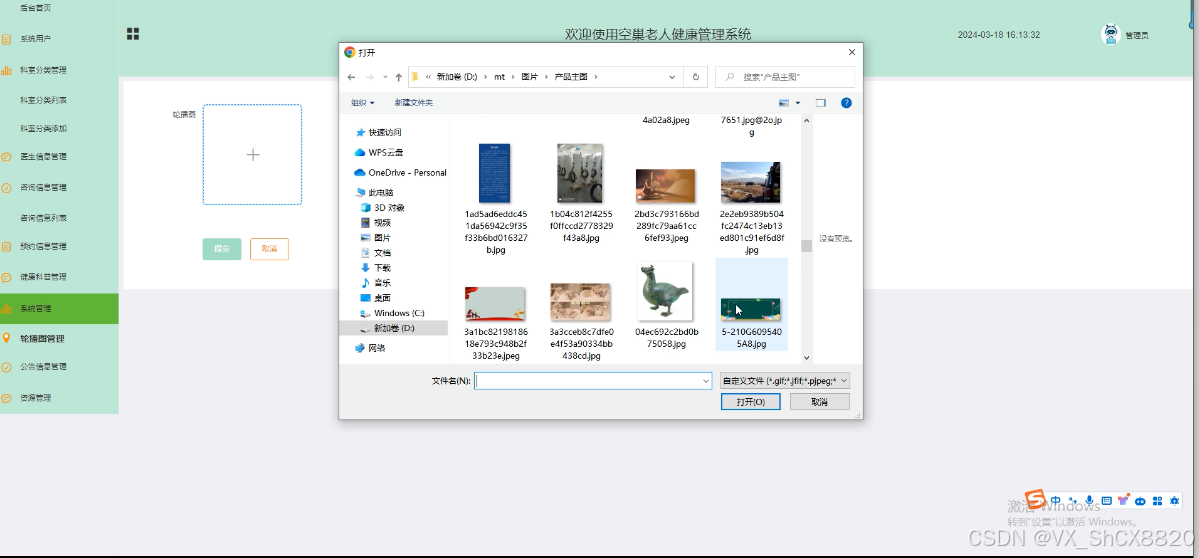
Task: Click the file list scrollbar thumb
Action: point(806,246)
